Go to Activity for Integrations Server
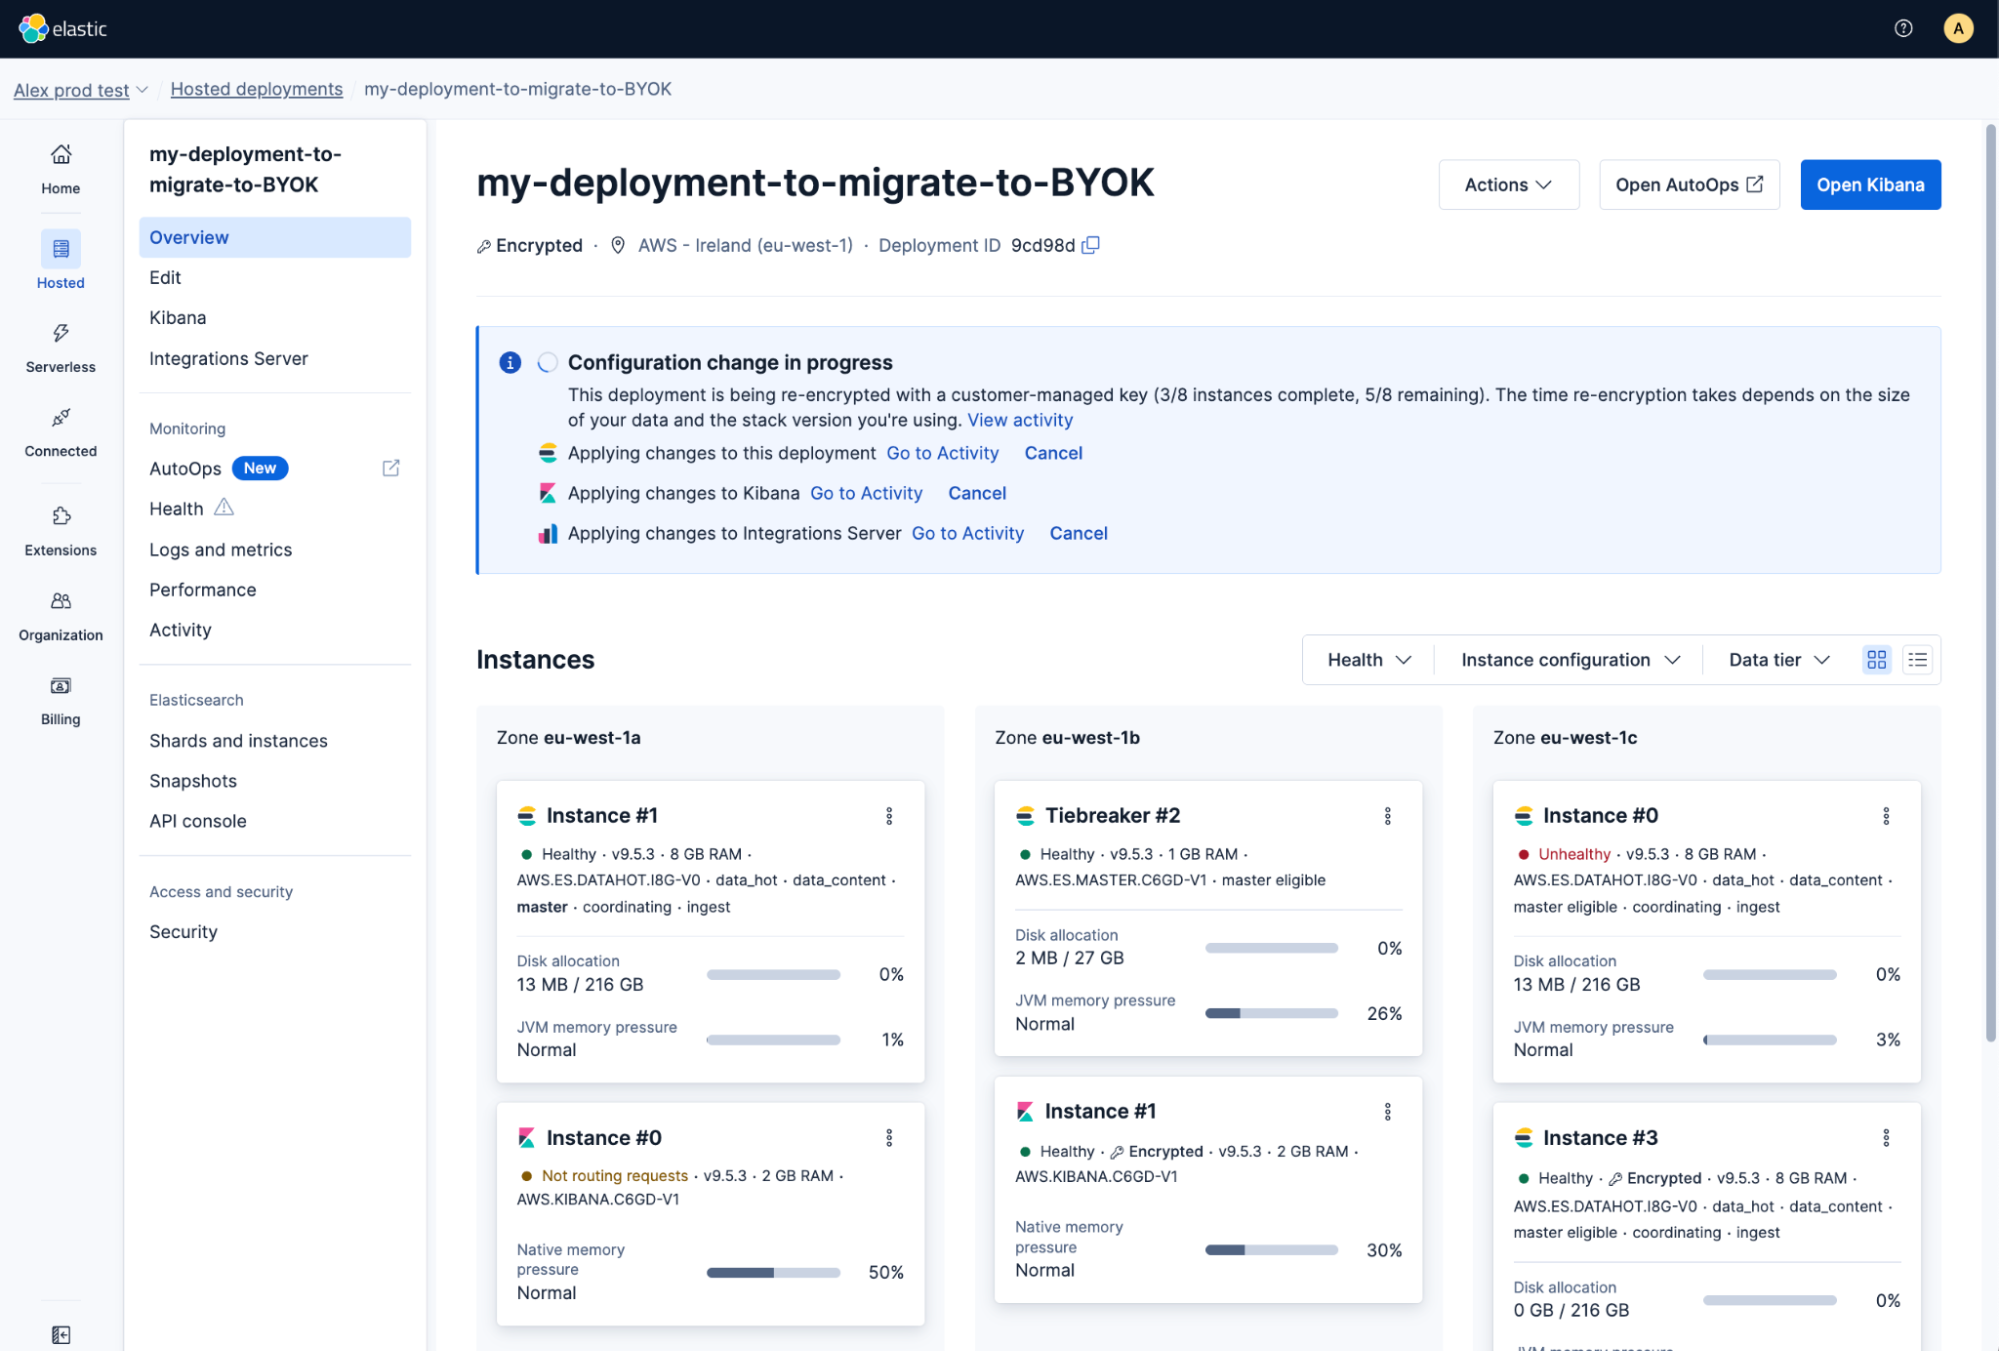This screenshot has width=1999, height=1351. pos(967,533)
